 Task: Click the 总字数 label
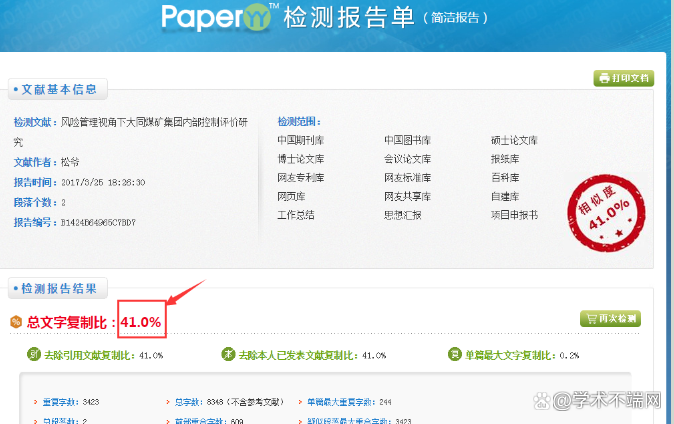pyautogui.click(x=189, y=402)
